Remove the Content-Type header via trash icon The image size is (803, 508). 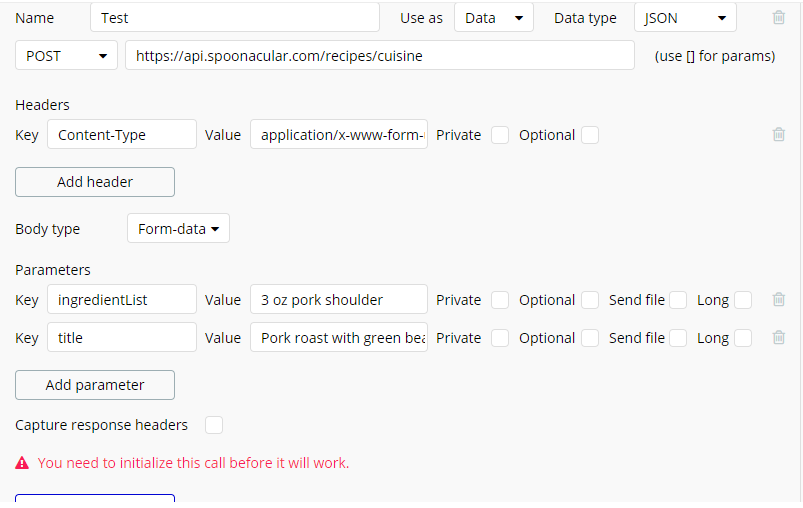779,135
